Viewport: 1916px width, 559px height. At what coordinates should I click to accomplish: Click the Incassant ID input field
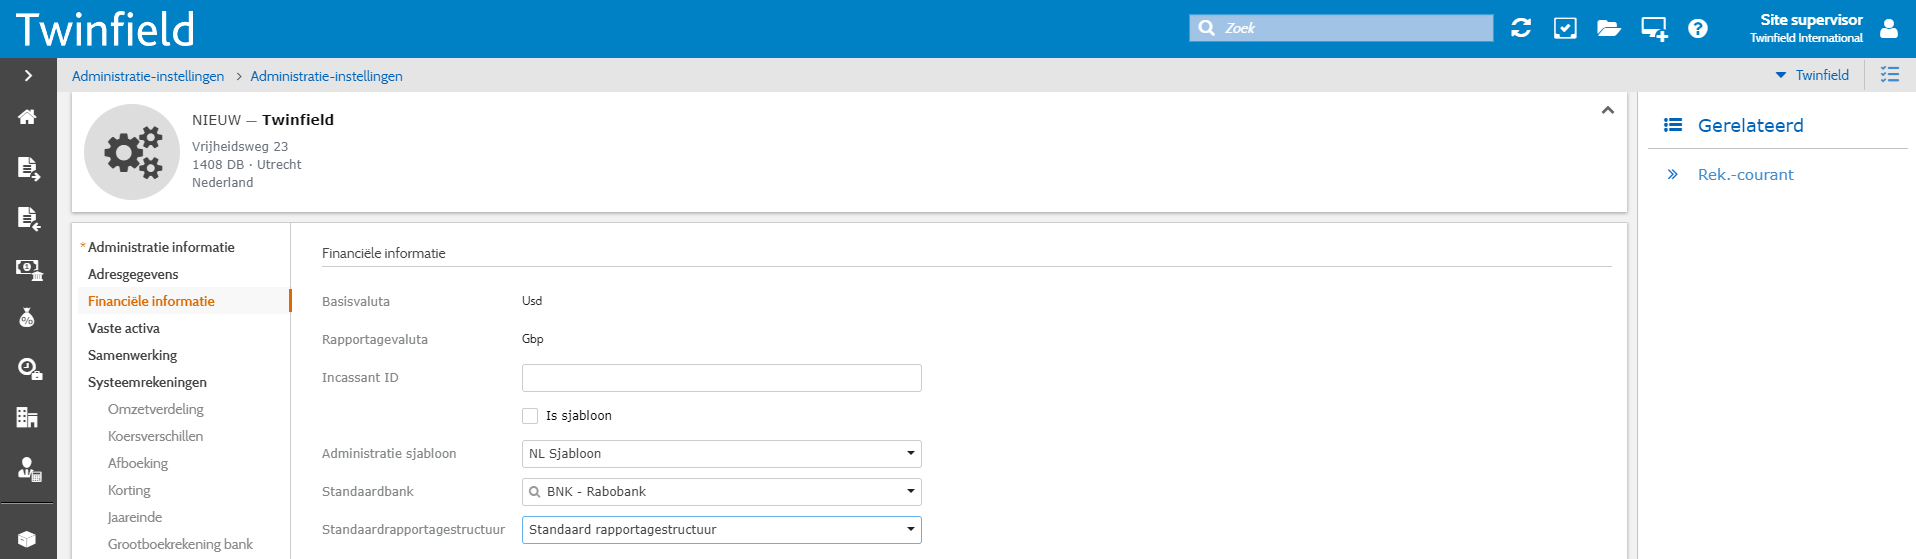721,378
